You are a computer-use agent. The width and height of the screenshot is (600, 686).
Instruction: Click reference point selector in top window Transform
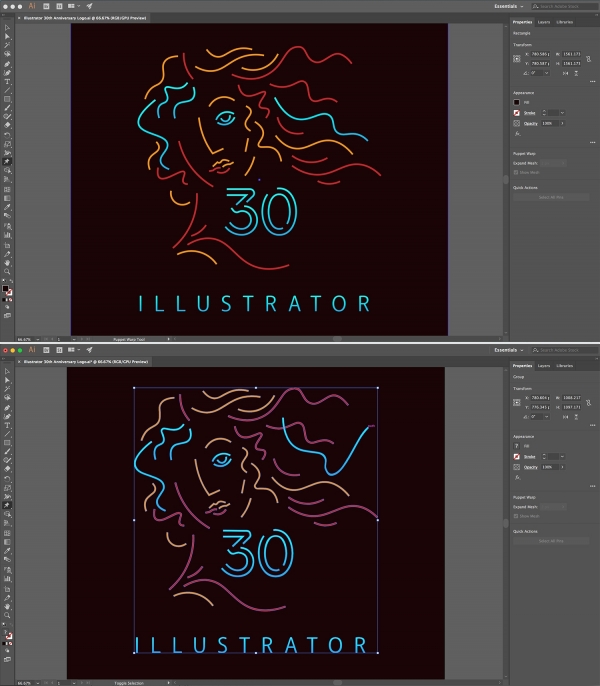517,59
